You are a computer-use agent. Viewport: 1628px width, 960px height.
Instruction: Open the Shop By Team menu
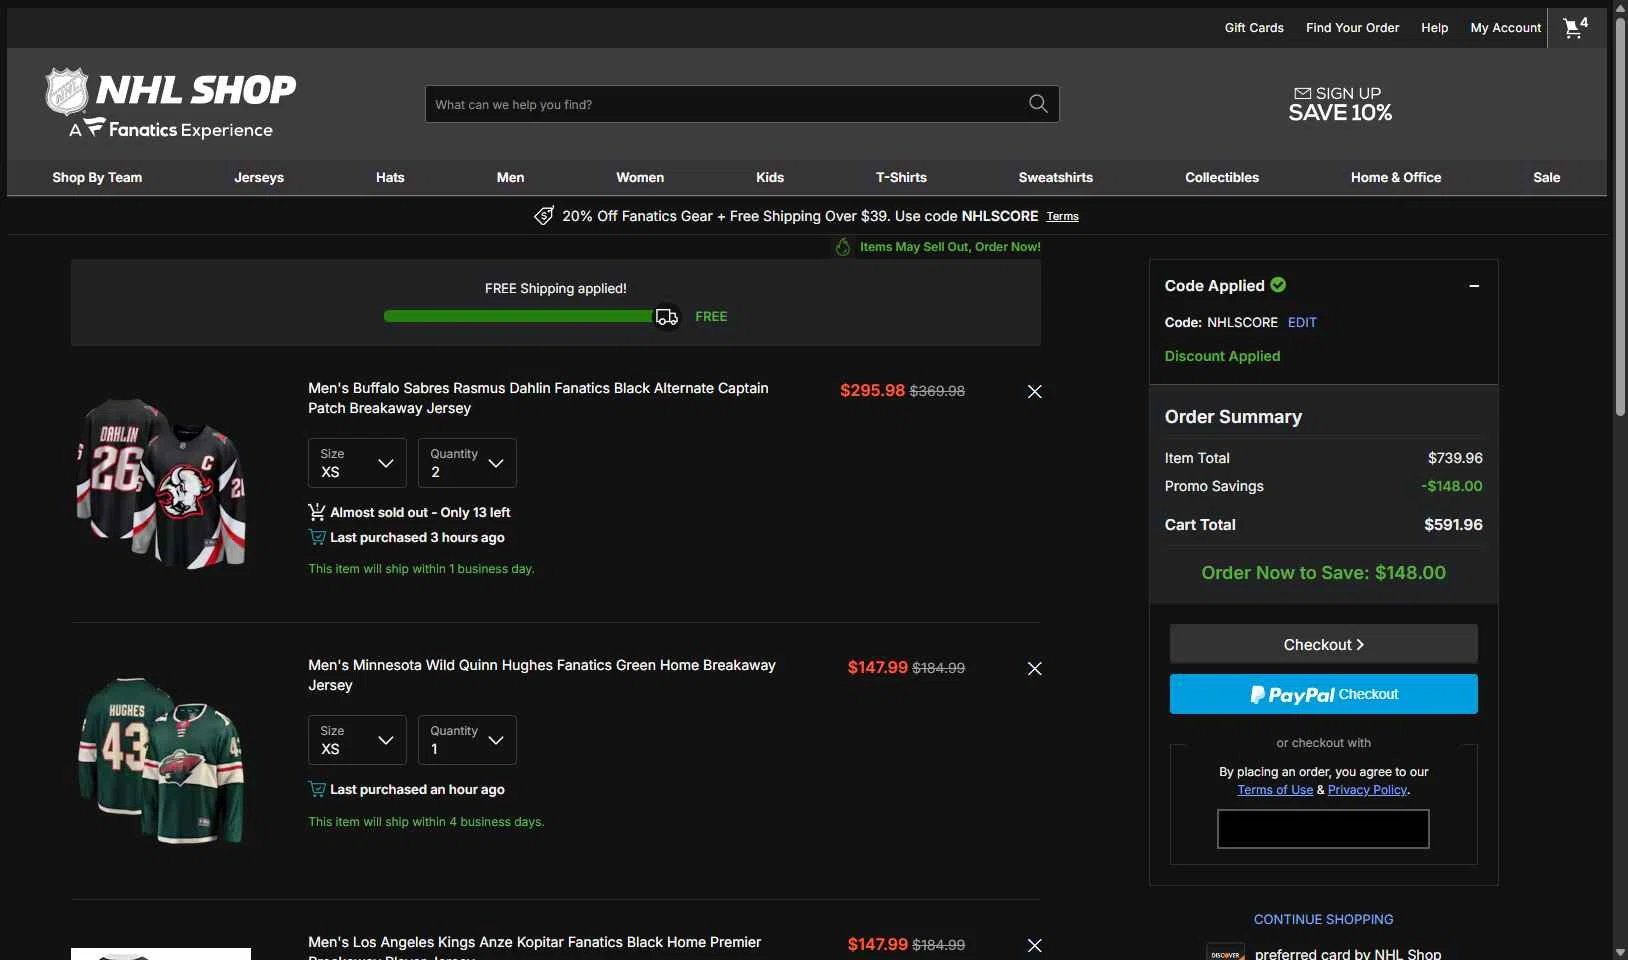[97, 177]
